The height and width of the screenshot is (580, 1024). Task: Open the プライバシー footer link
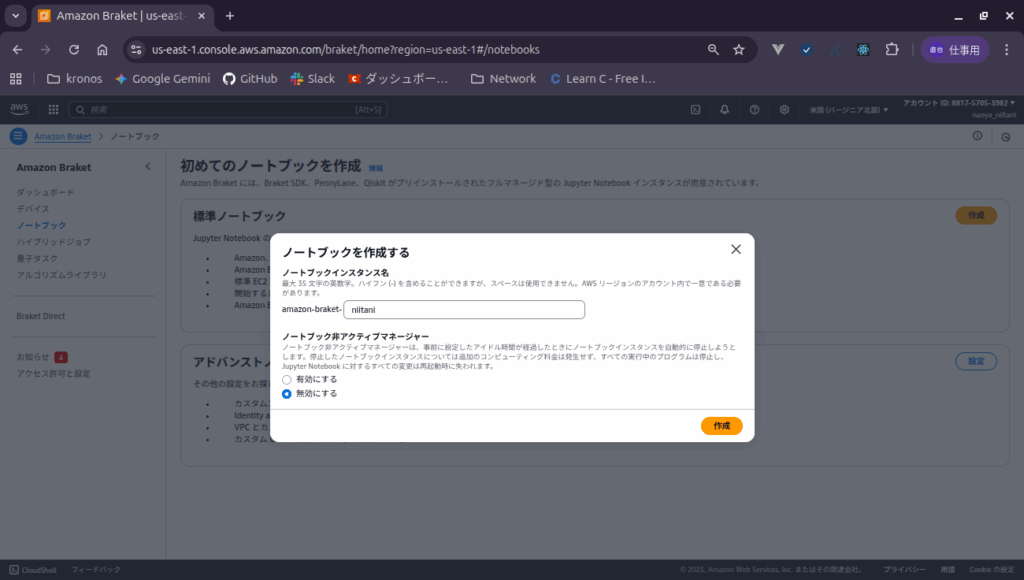904,570
